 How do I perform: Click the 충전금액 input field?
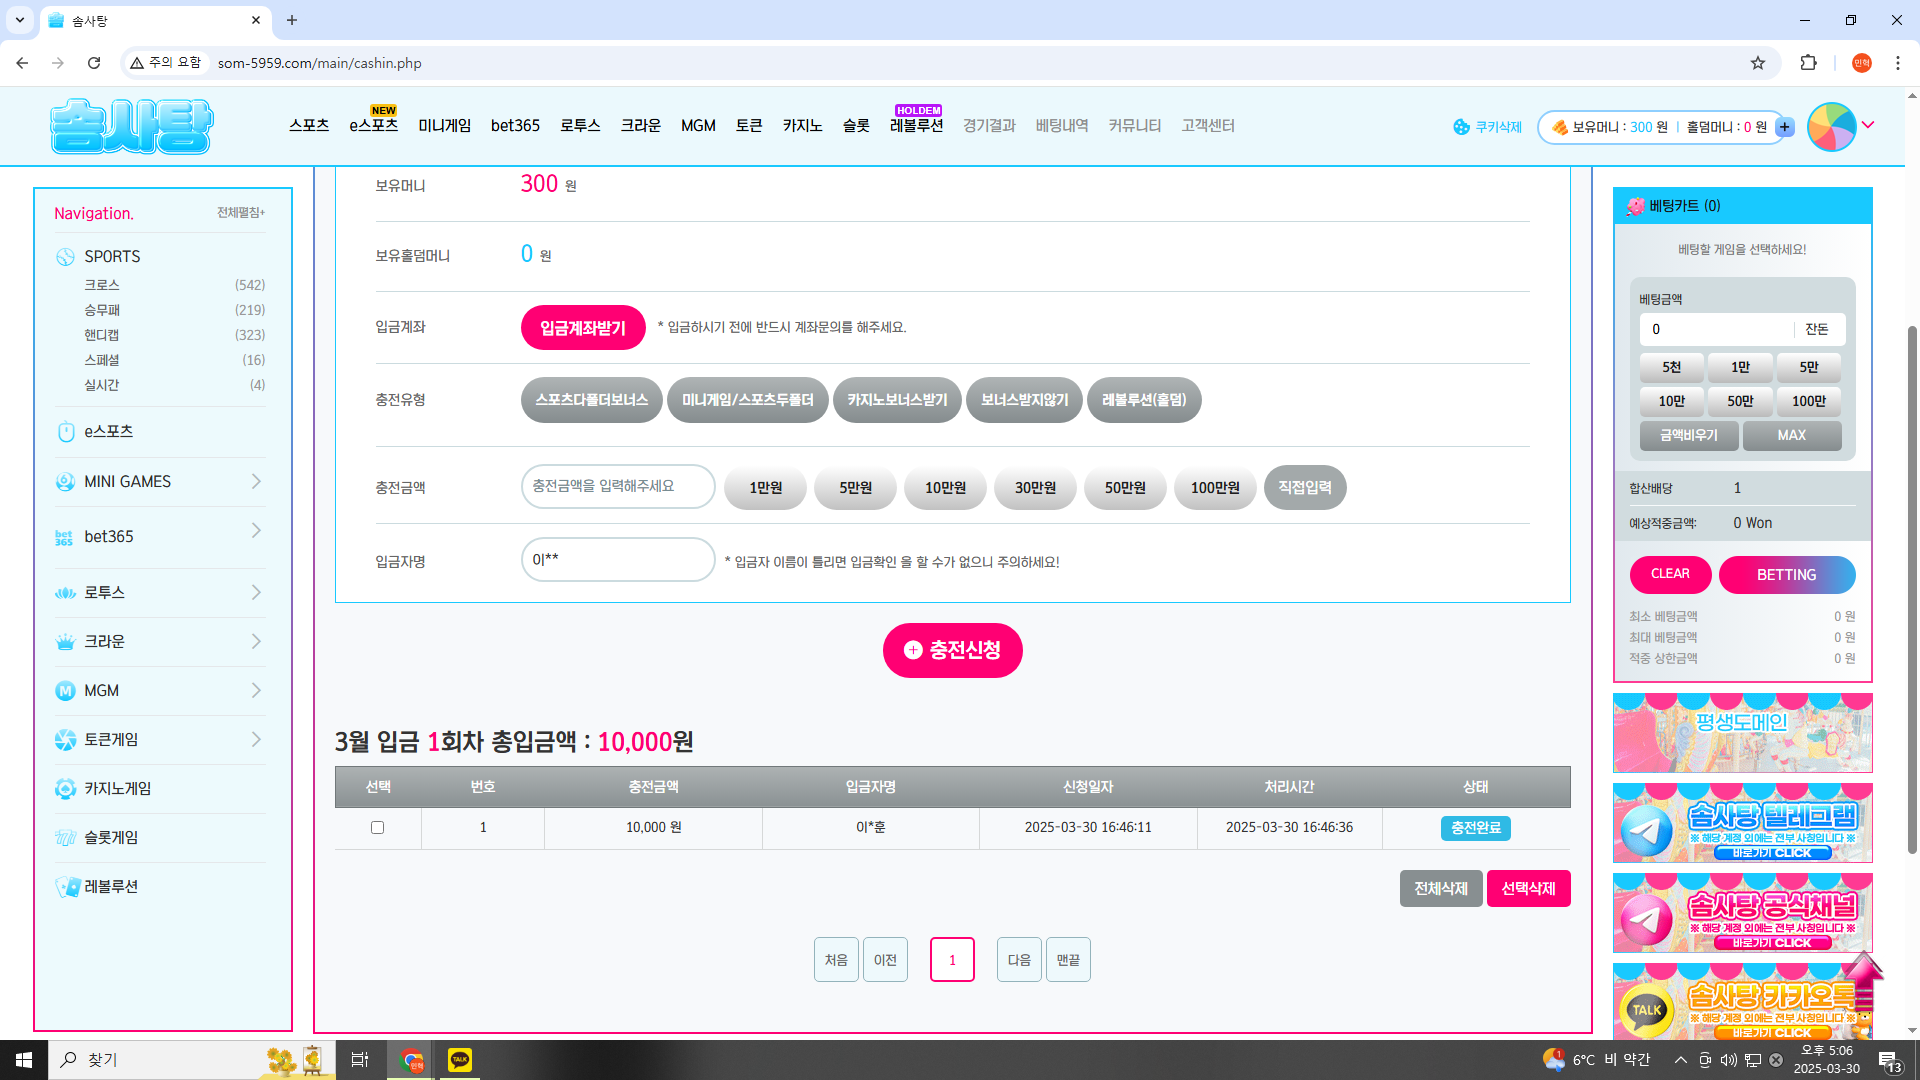pyautogui.click(x=617, y=487)
